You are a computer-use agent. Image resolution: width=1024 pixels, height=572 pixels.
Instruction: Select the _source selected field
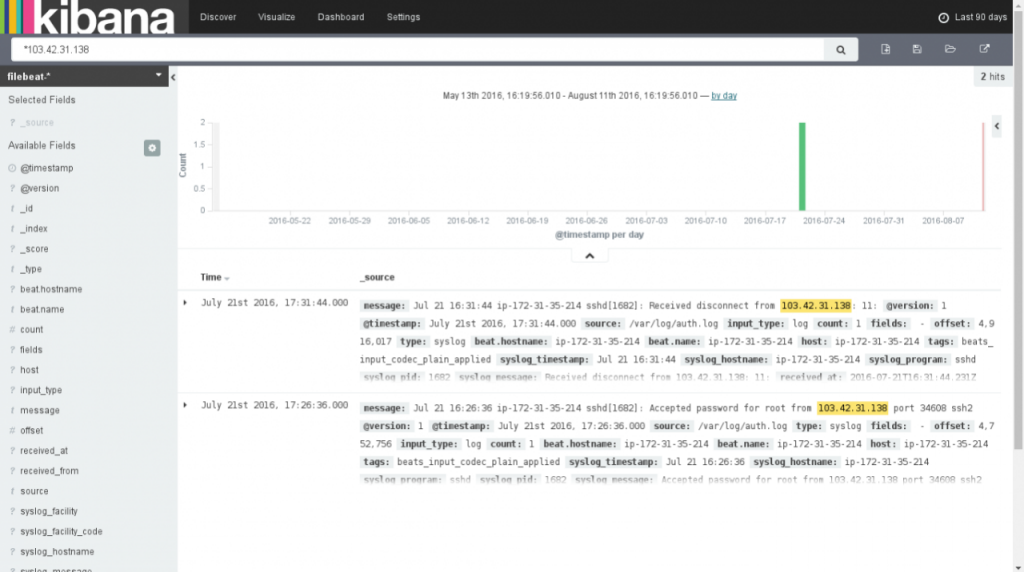coord(37,123)
